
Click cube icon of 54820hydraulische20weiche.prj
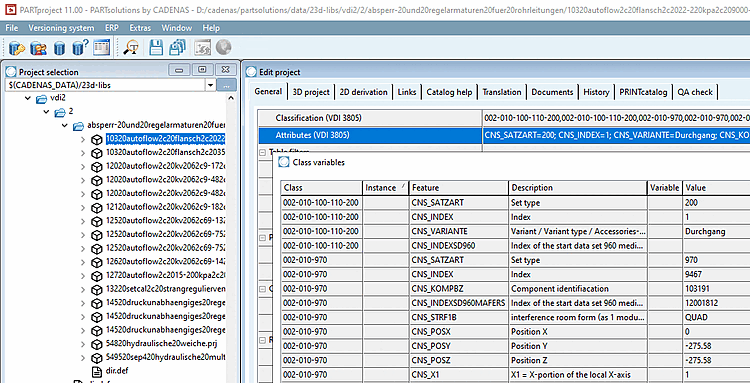(97, 344)
